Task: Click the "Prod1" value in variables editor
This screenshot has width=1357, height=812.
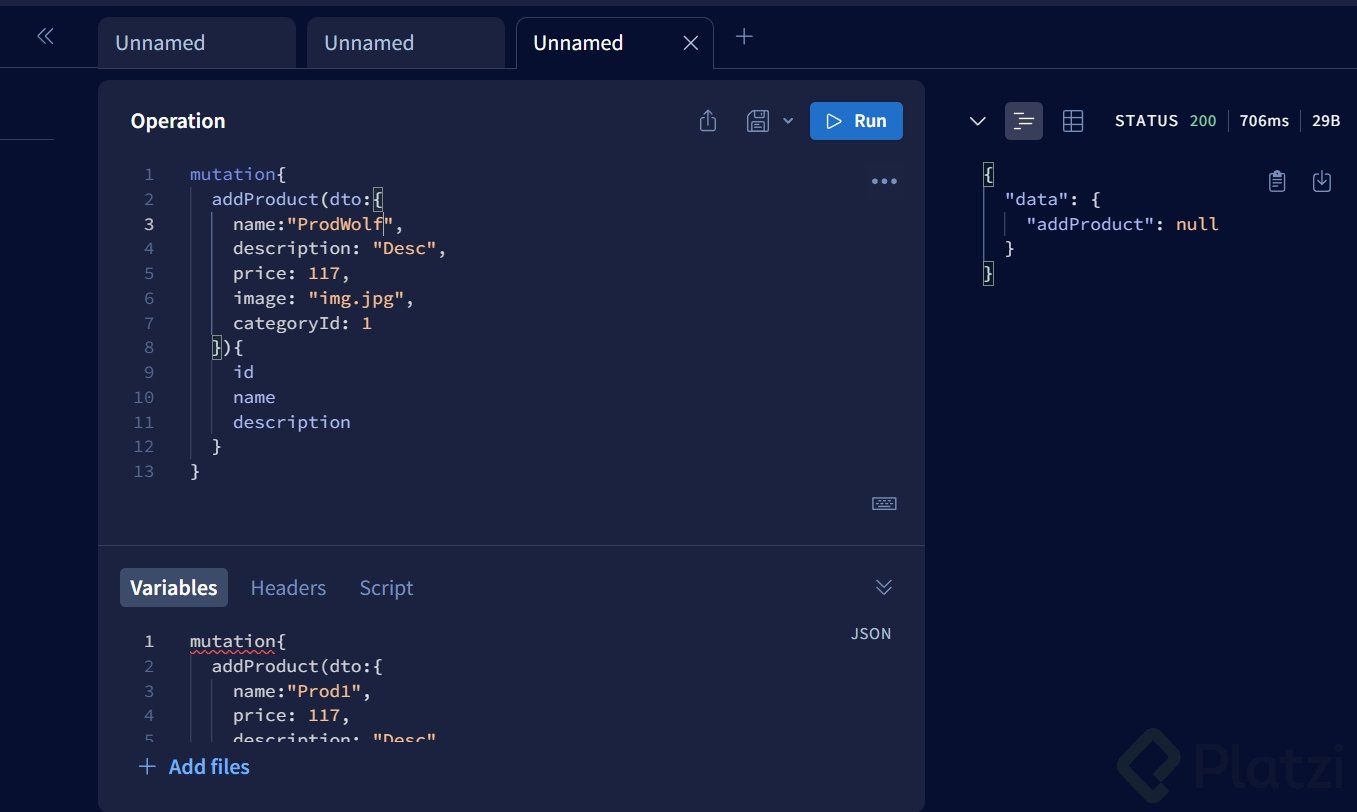Action: [325, 691]
